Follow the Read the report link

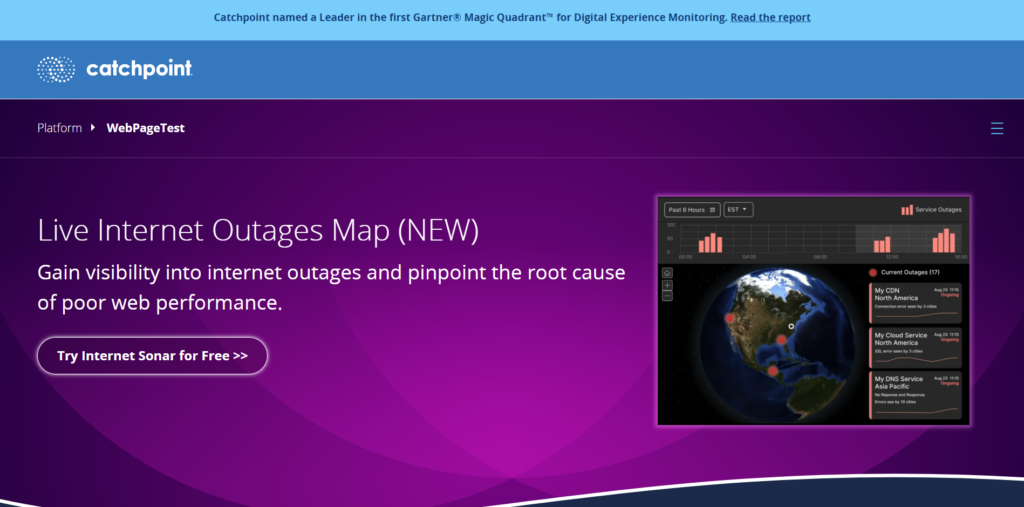(x=770, y=17)
